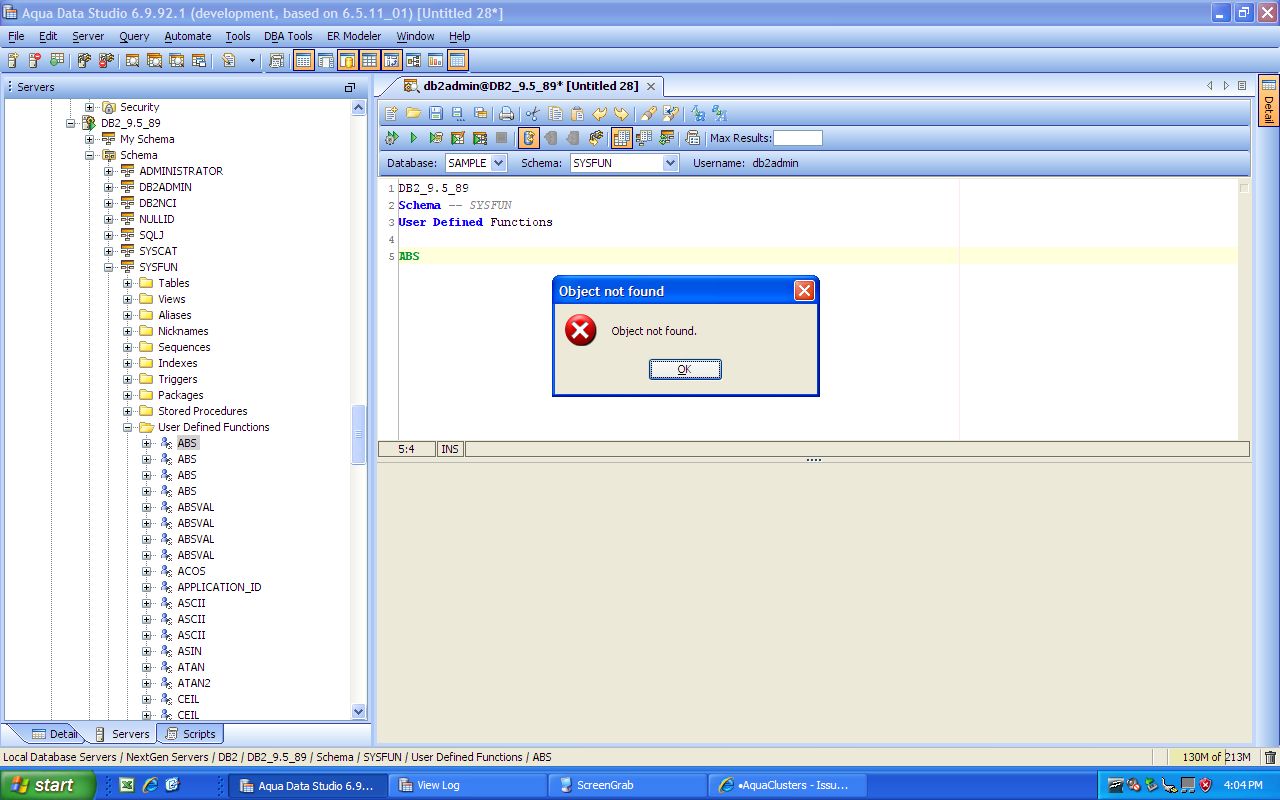Collapse the SYSFUN schema node
Image resolution: width=1280 pixels, height=800 pixels.
click(x=108, y=267)
